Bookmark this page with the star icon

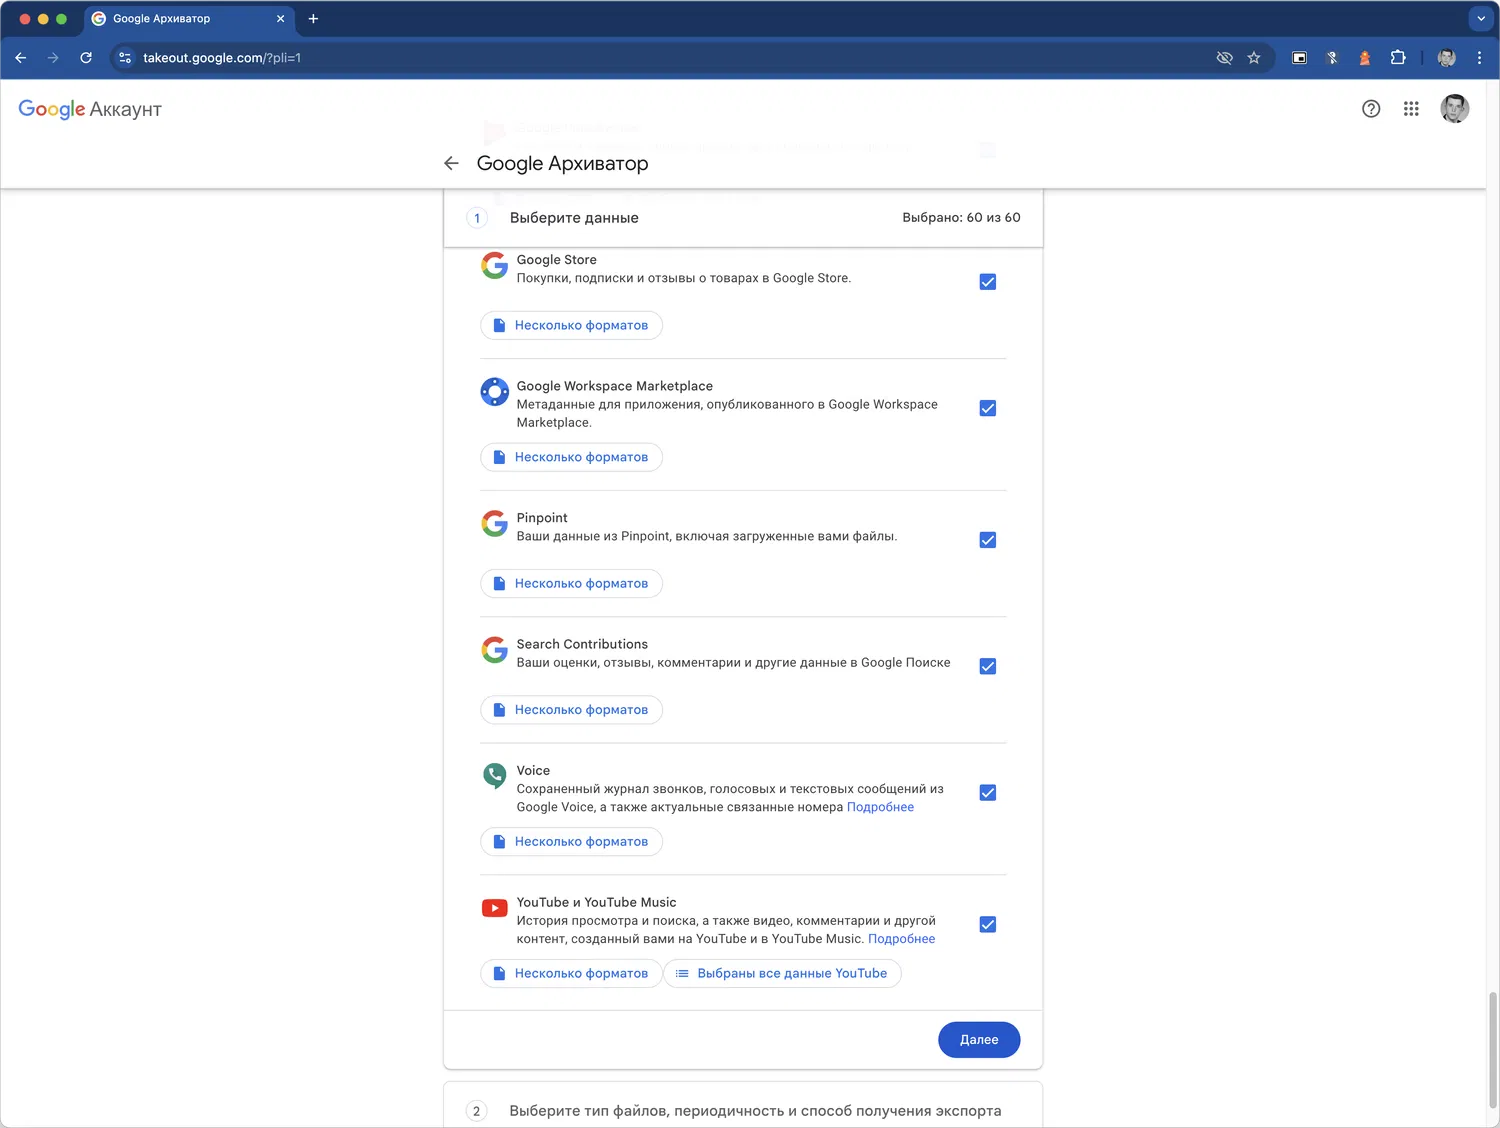[1254, 58]
